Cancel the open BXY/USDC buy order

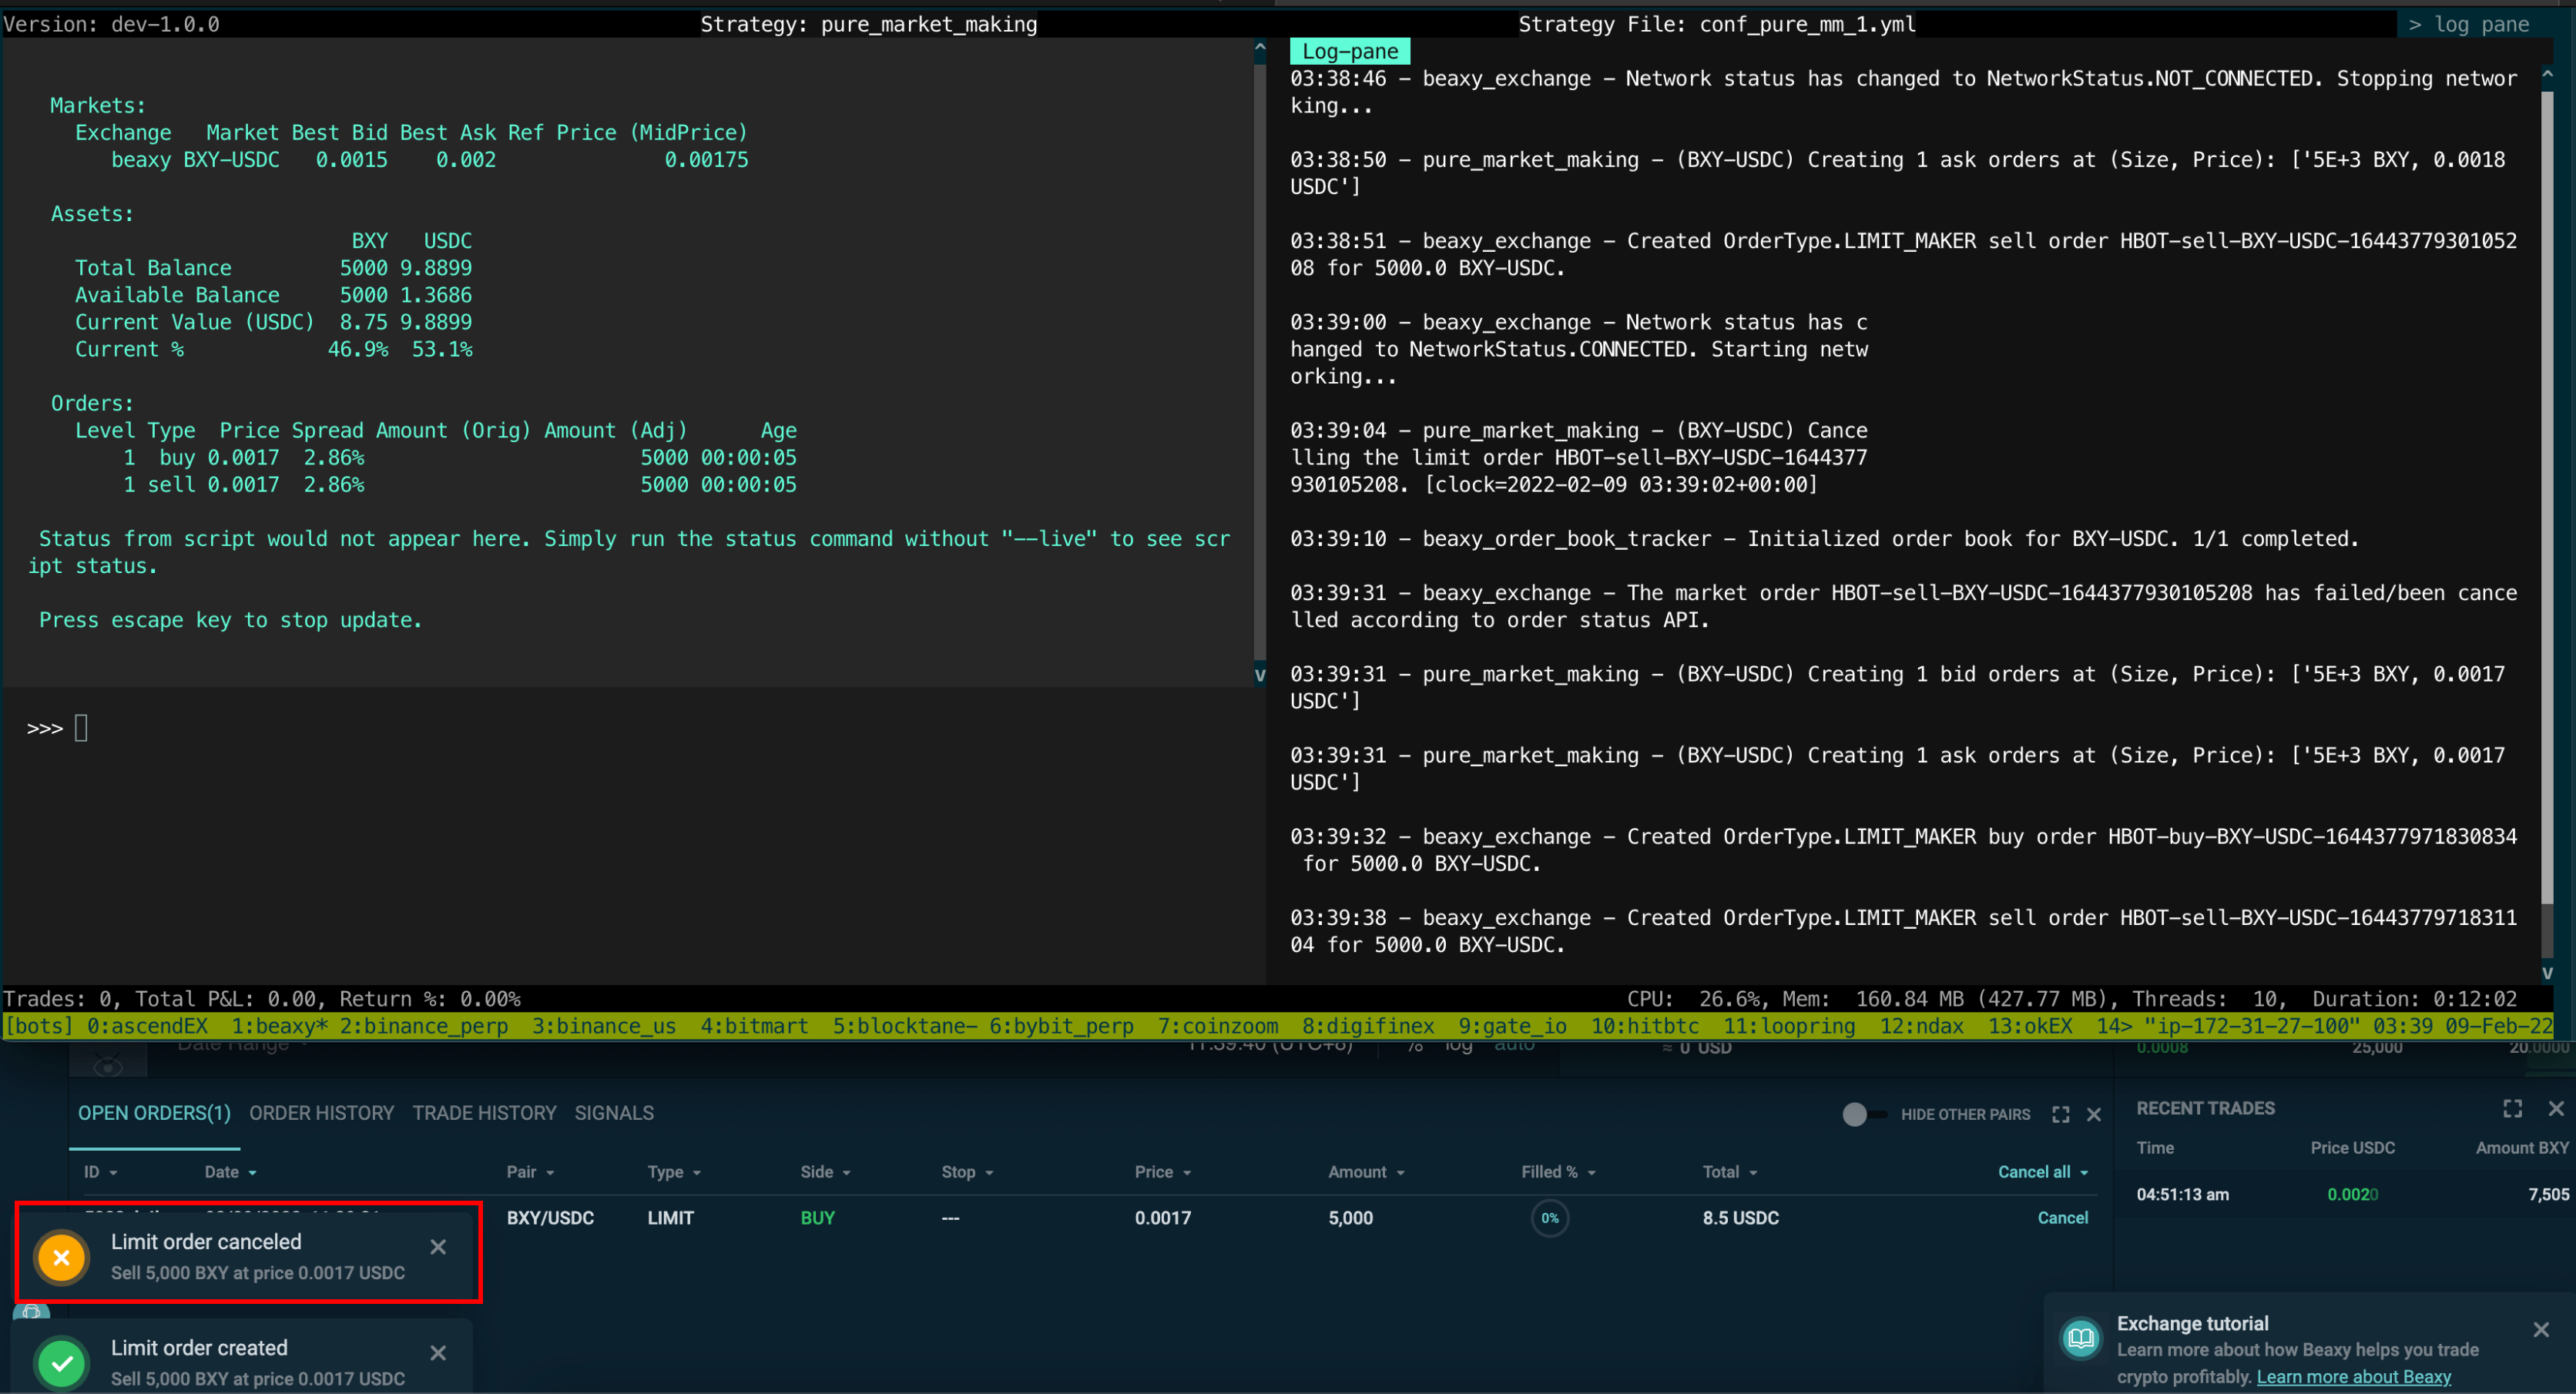click(x=2062, y=1217)
